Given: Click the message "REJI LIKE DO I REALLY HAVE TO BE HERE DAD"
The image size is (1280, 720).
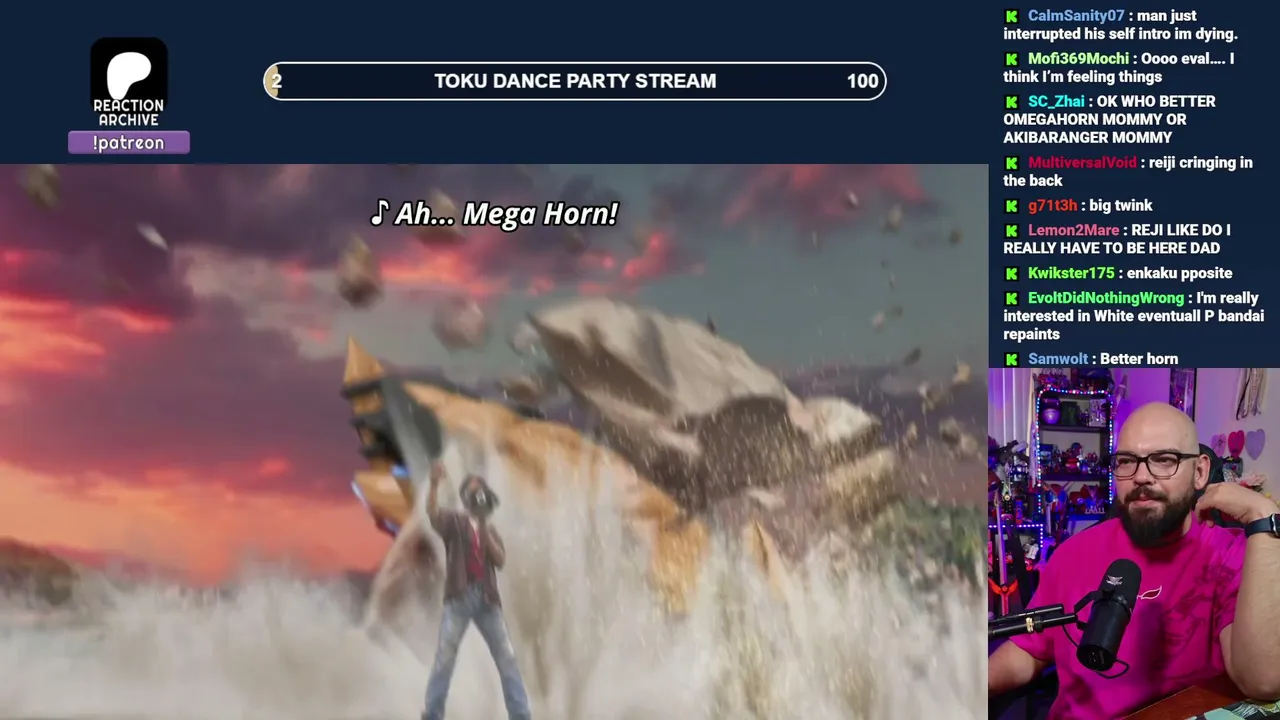Looking at the screenshot, I should click(1117, 240).
